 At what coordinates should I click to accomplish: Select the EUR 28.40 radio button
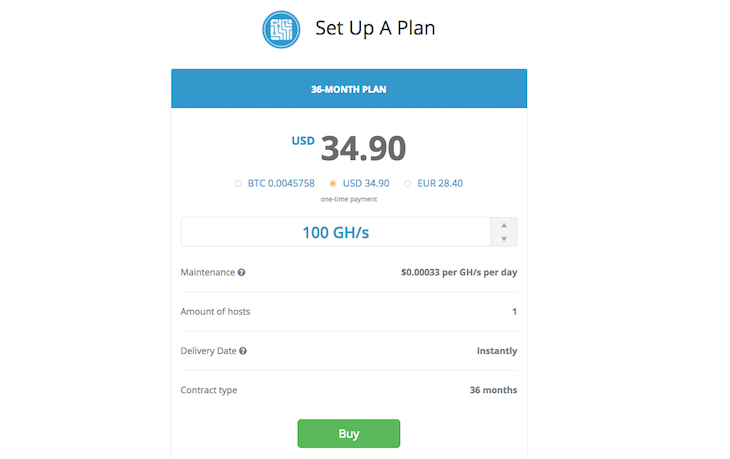tap(407, 183)
